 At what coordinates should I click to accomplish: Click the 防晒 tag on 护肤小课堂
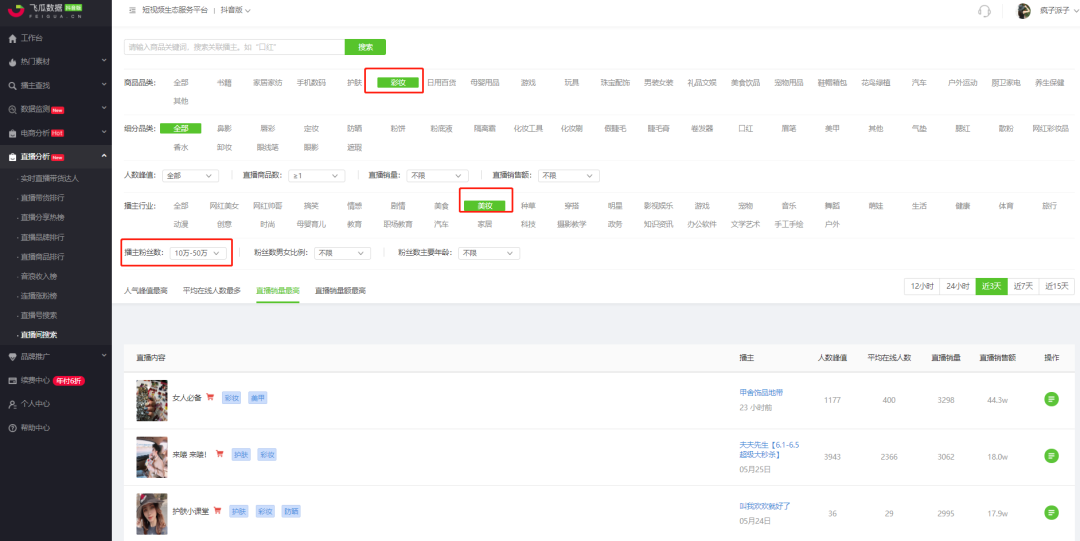pyautogui.click(x=291, y=511)
